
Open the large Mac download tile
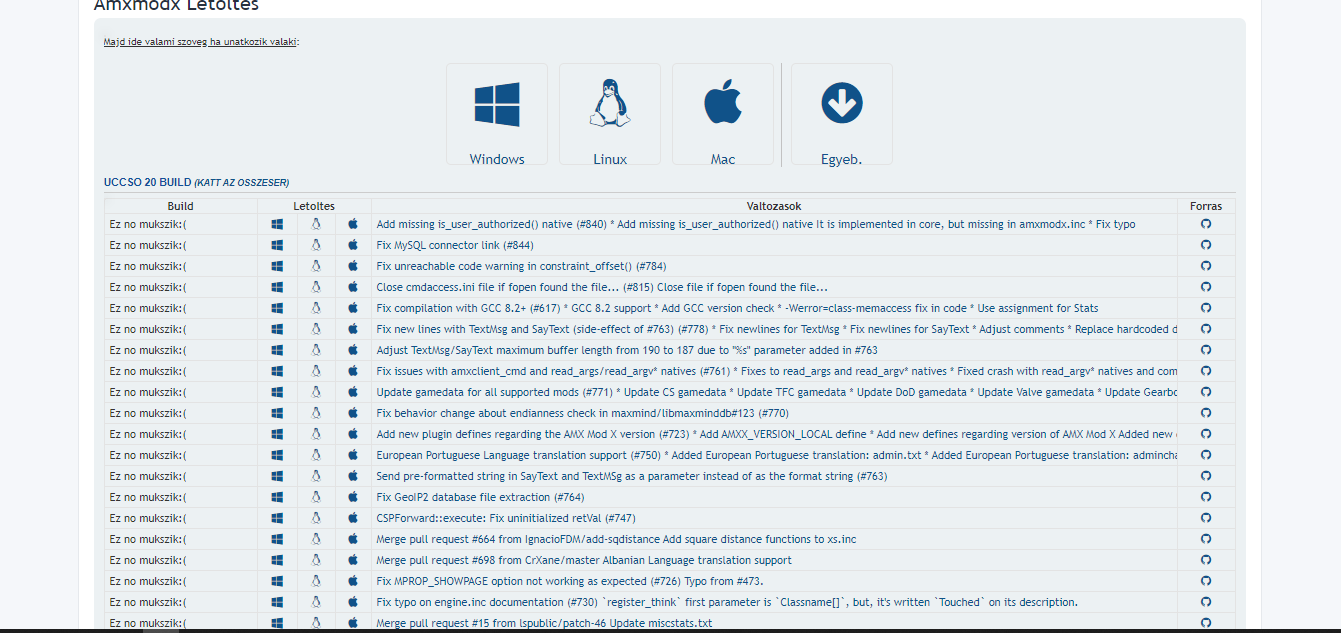point(723,114)
